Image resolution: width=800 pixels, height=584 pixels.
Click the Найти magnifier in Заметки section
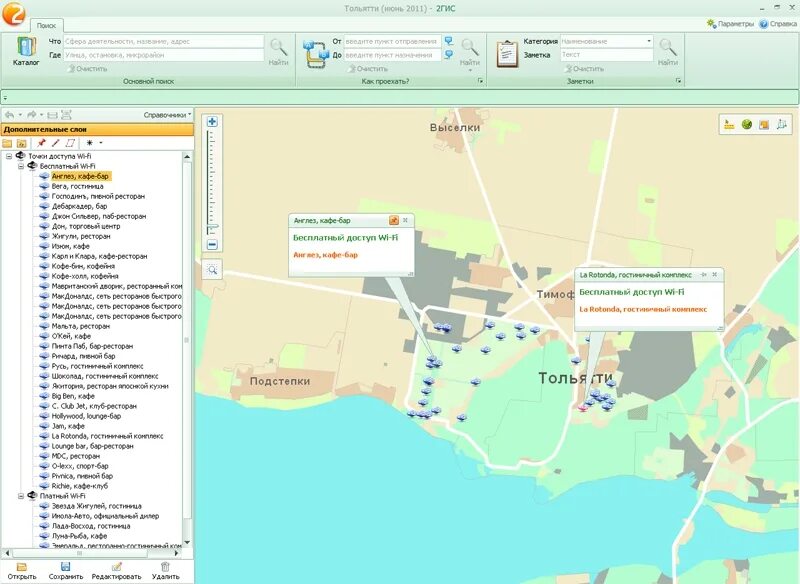coord(667,51)
